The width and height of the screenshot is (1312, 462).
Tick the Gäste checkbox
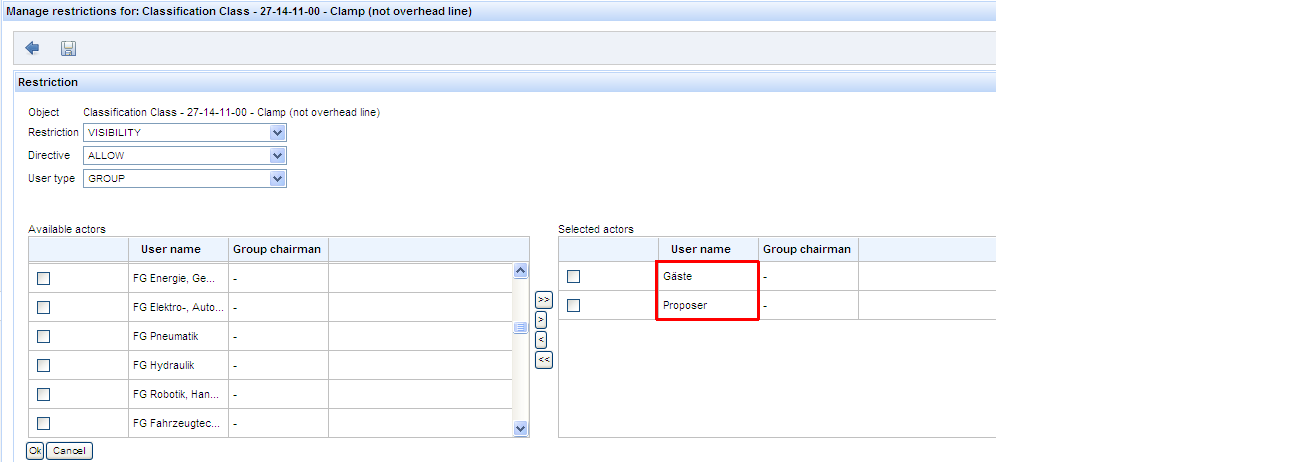(573, 276)
